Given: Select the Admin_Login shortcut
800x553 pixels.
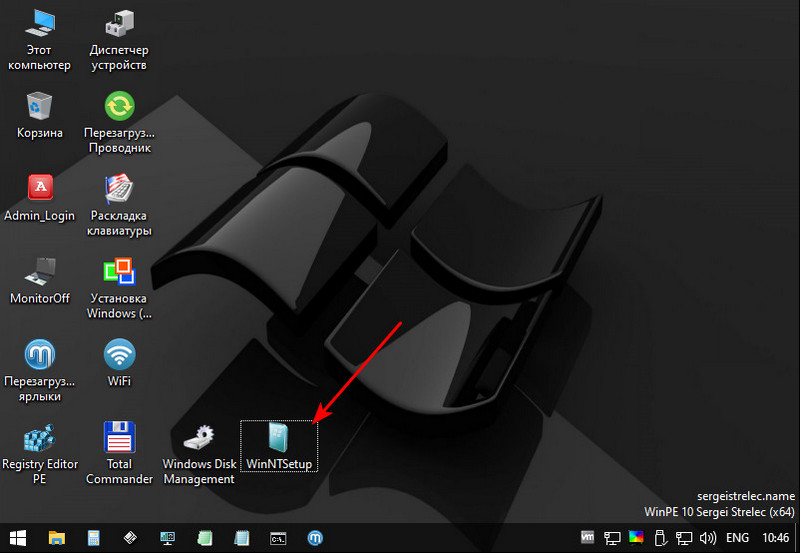Looking at the screenshot, I should [x=40, y=198].
